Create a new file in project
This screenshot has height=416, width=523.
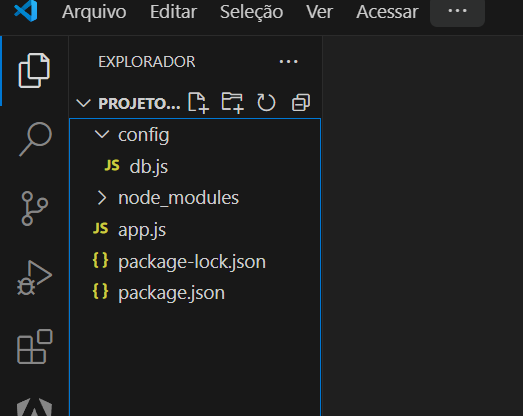coord(198,103)
